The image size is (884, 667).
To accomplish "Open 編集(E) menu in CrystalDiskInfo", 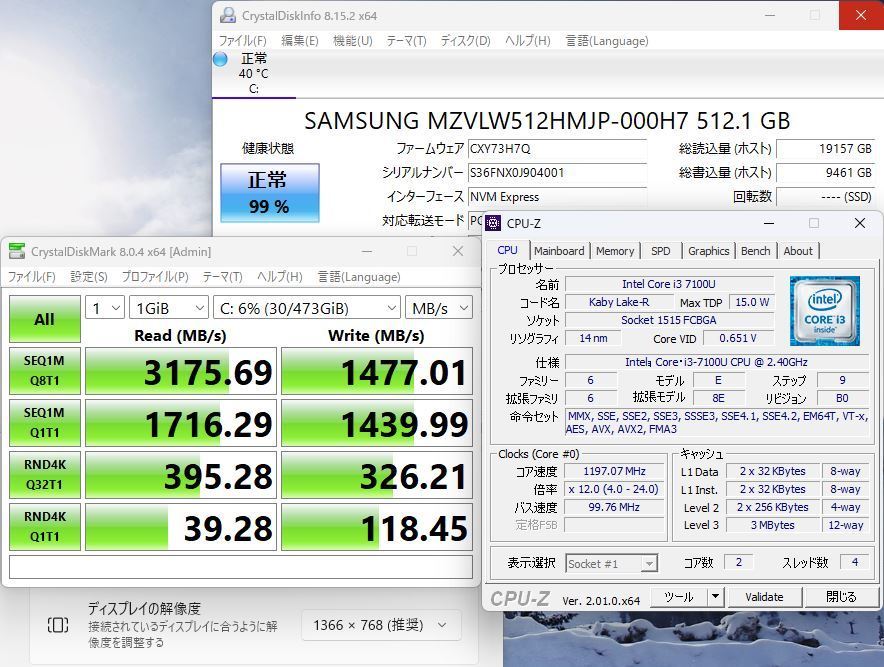I will tap(299, 41).
